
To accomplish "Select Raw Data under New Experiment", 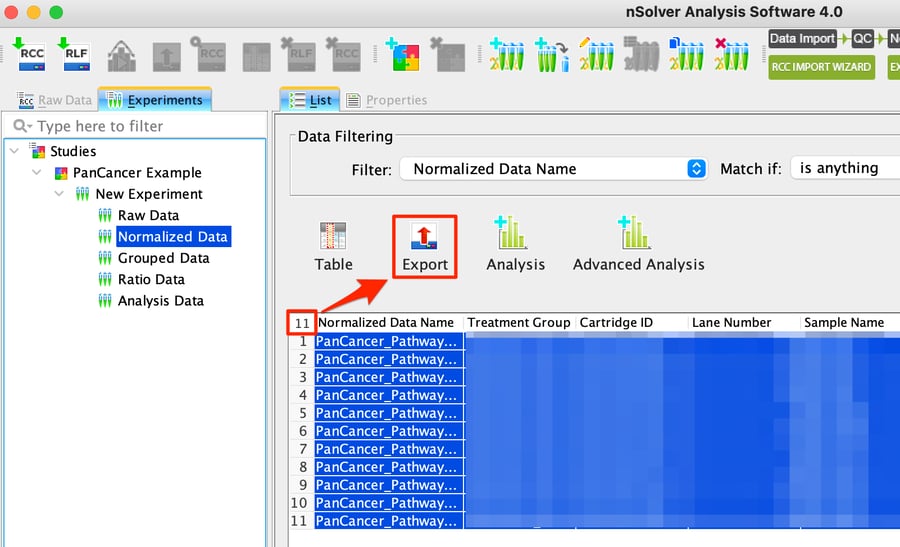I will 148,215.
